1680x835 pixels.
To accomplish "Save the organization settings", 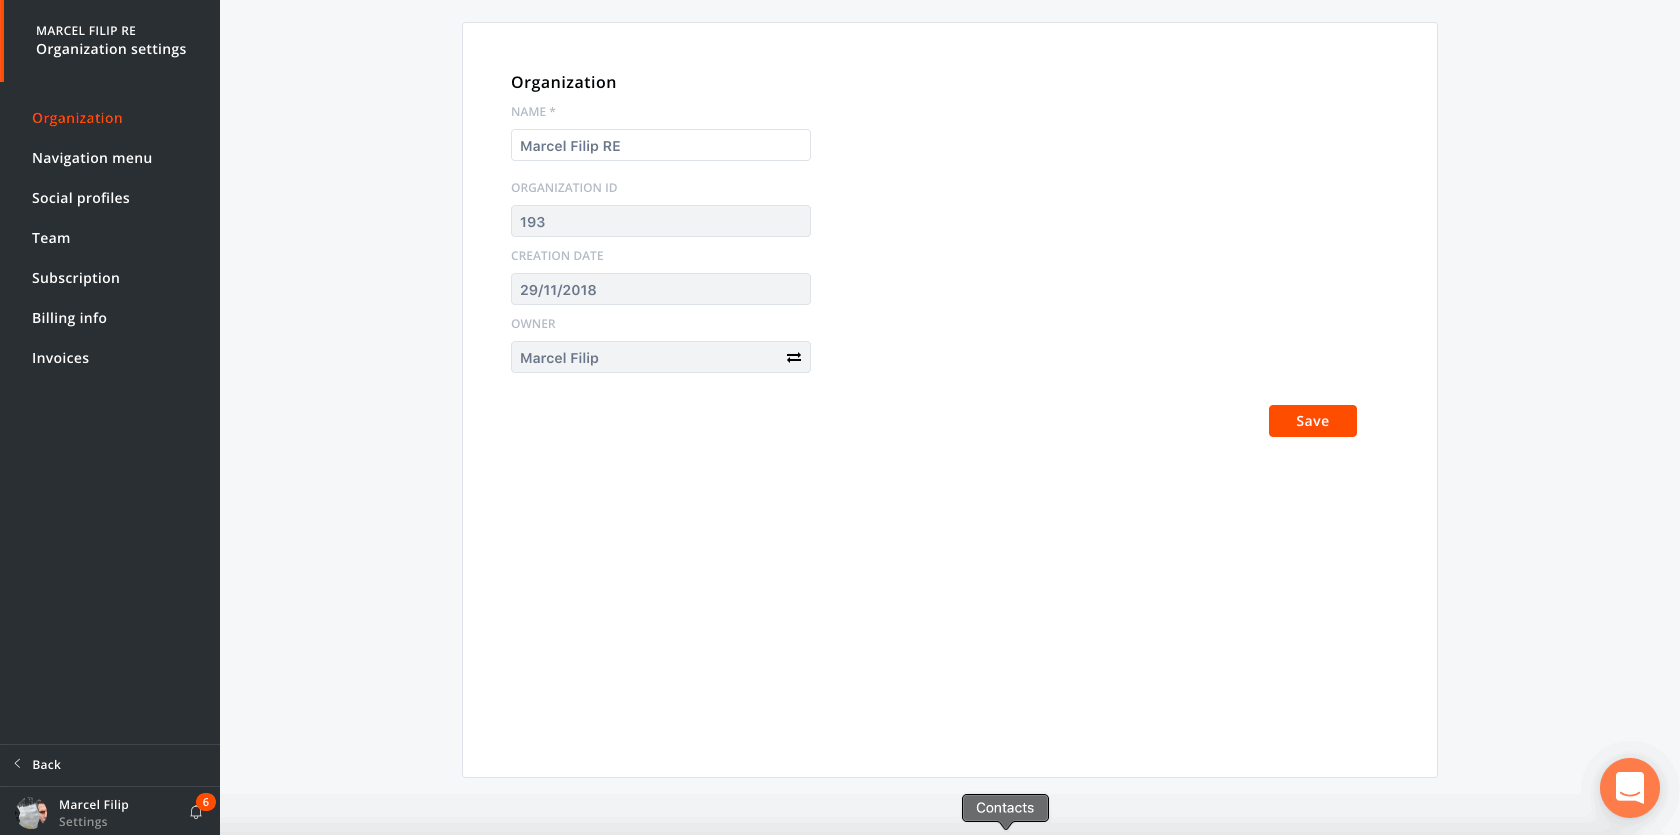I will [x=1312, y=421].
